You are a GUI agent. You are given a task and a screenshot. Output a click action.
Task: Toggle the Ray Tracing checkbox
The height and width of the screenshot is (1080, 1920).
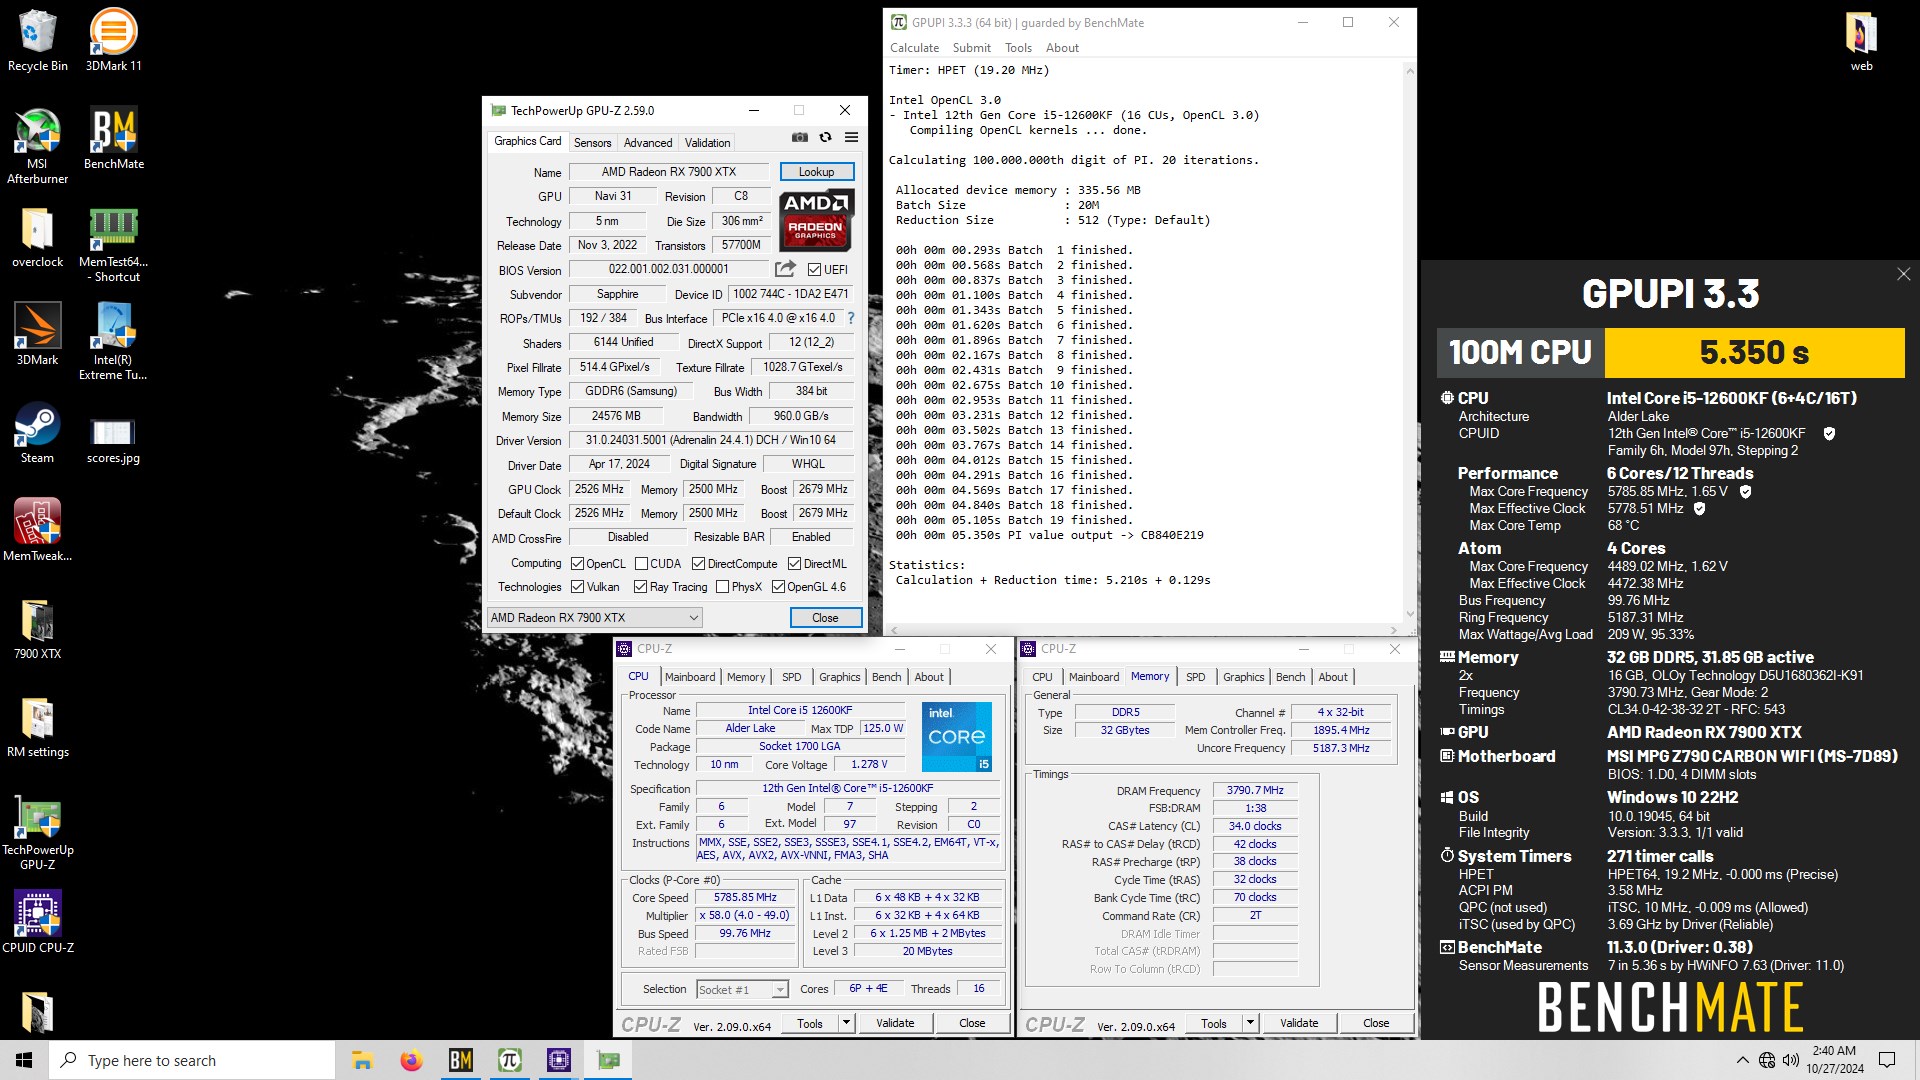click(x=640, y=587)
